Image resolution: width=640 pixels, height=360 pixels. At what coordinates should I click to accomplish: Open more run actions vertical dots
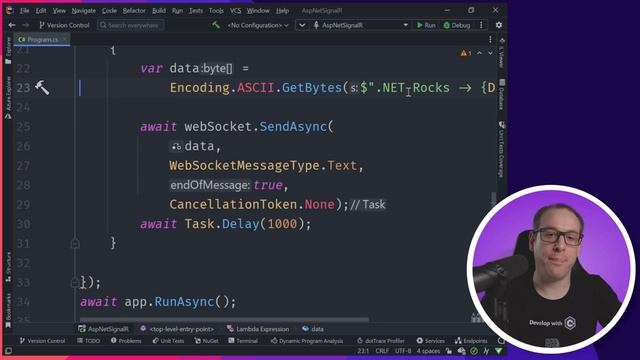pos(482,25)
